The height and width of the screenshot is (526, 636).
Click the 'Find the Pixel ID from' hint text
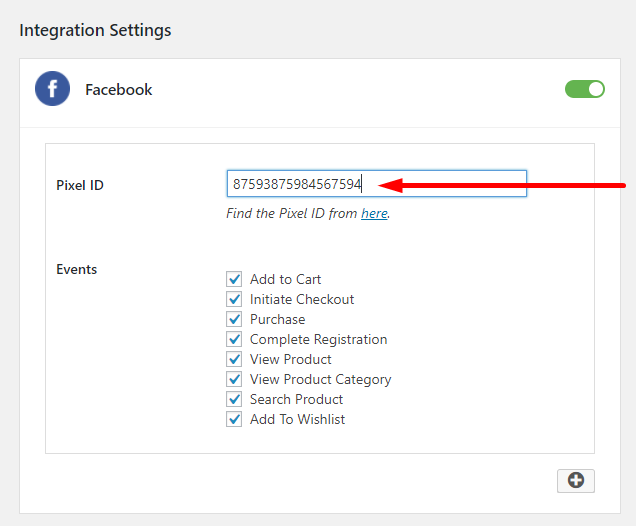(x=292, y=213)
